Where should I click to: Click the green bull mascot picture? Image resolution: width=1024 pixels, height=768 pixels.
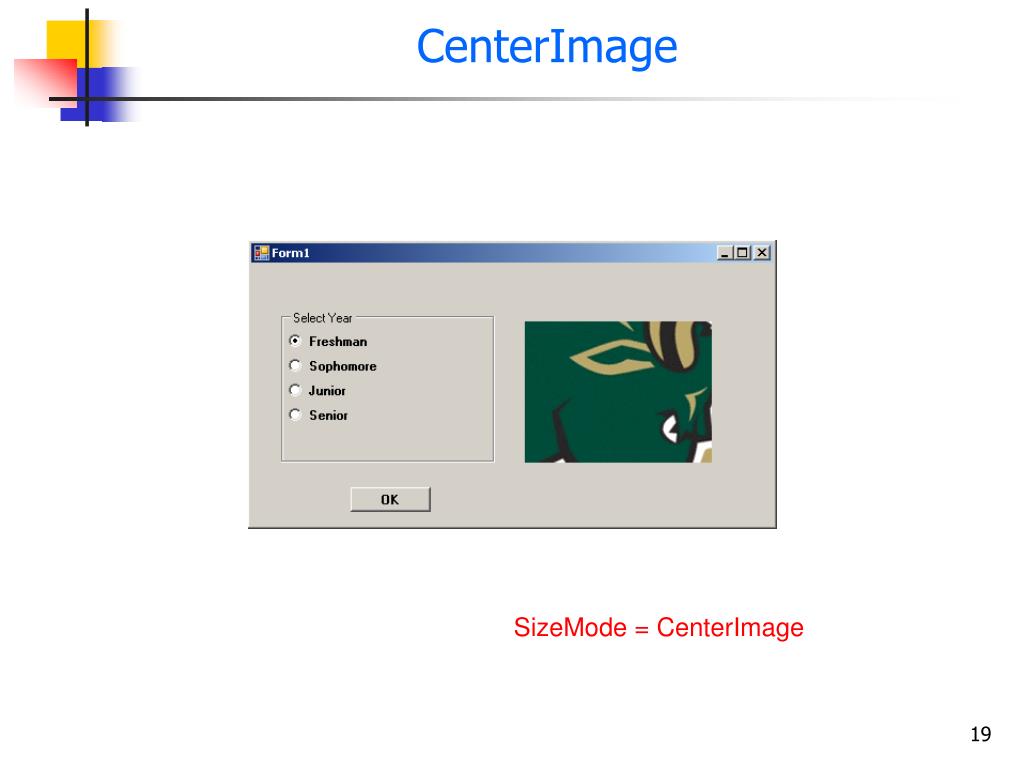coord(618,392)
